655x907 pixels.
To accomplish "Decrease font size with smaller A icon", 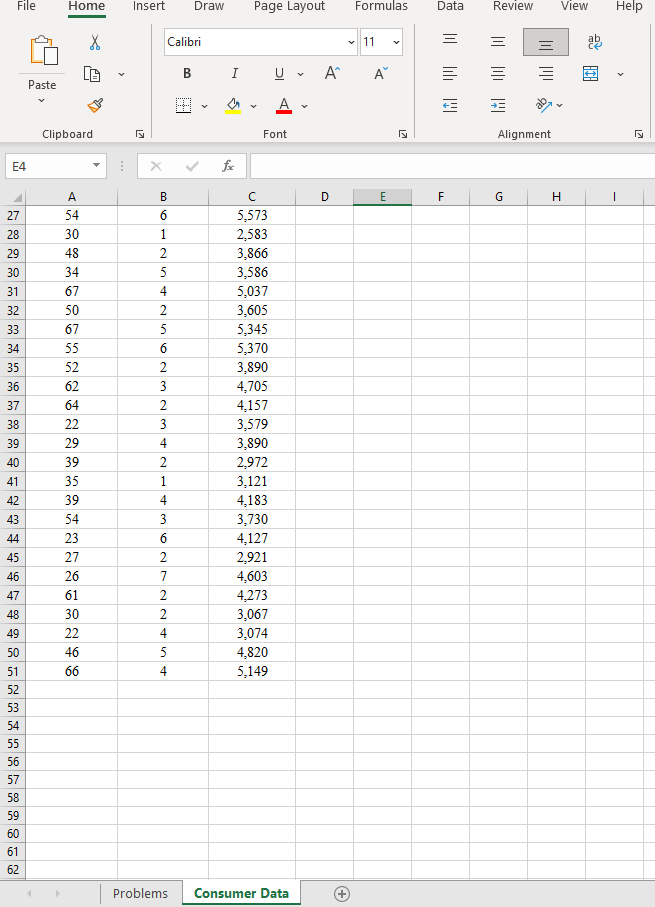I will coord(380,73).
